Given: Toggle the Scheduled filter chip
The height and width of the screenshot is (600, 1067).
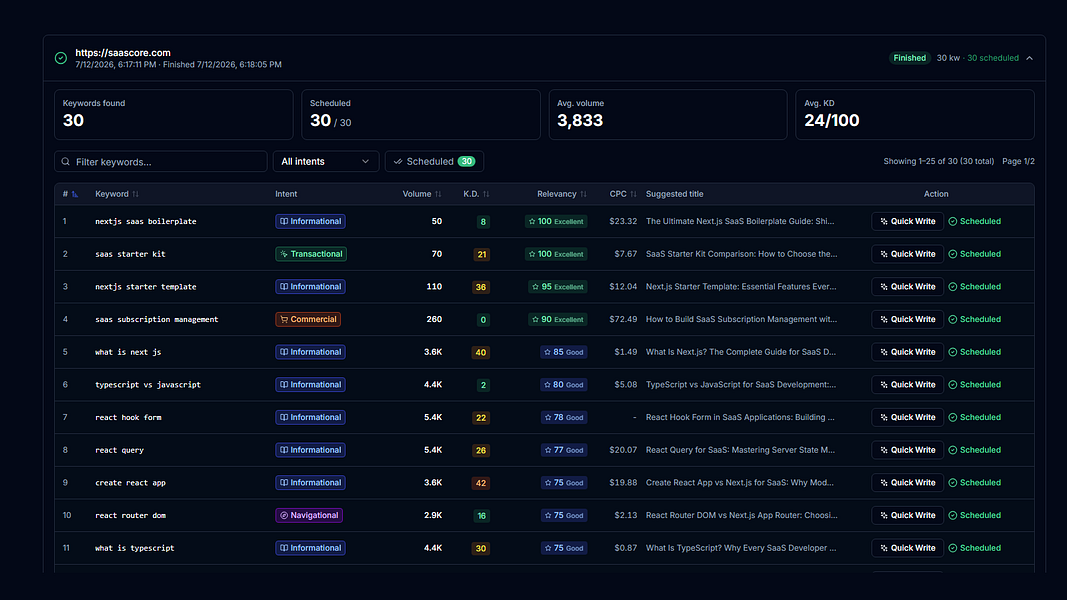Looking at the screenshot, I should [x=434, y=161].
